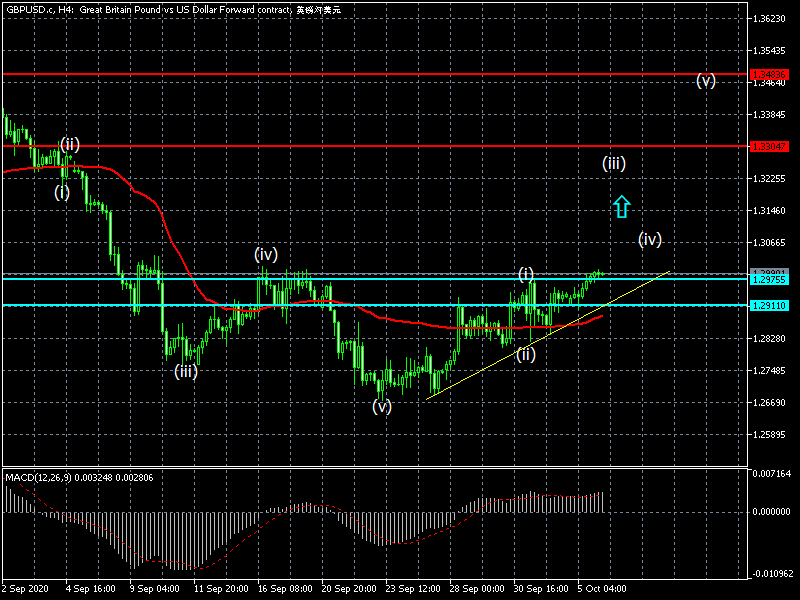Select the cyan 1.29755 price level tag
Screen dimensions: 800x600
768,280
